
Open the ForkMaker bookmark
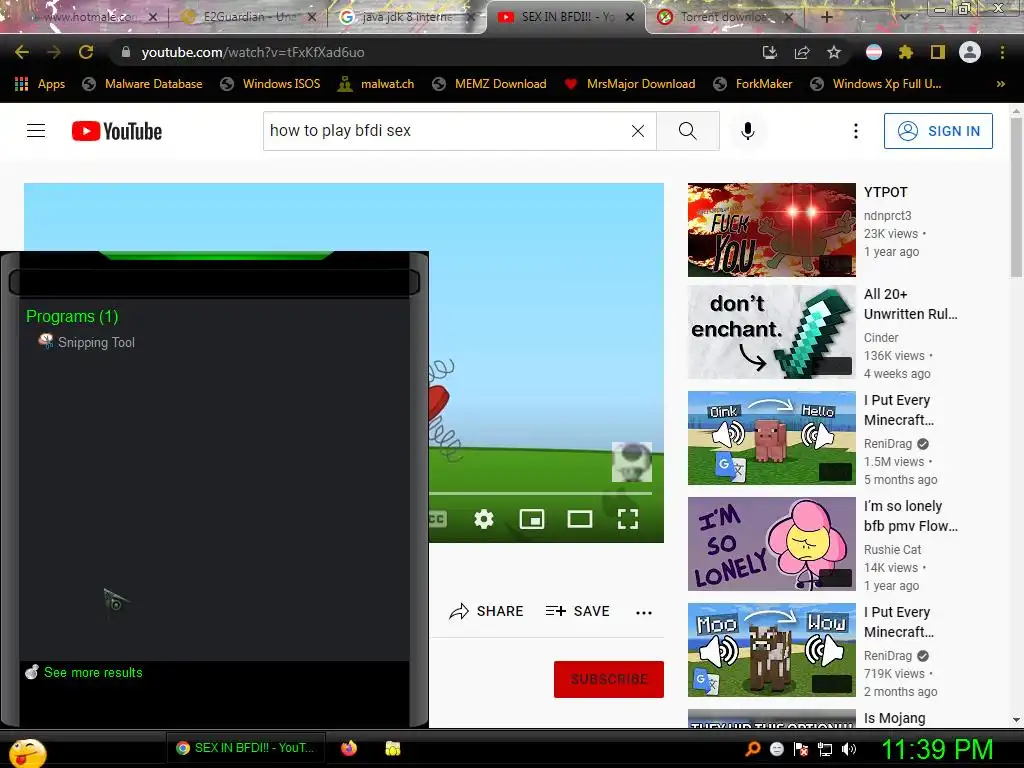tap(752, 84)
